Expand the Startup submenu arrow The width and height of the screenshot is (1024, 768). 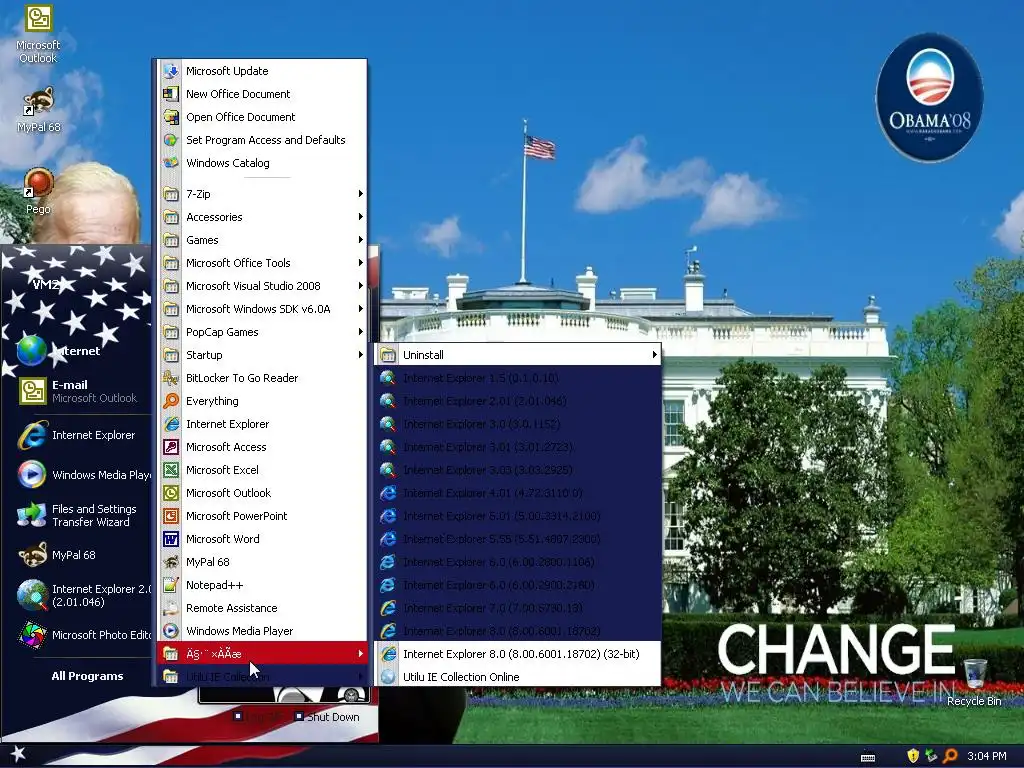tap(360, 355)
